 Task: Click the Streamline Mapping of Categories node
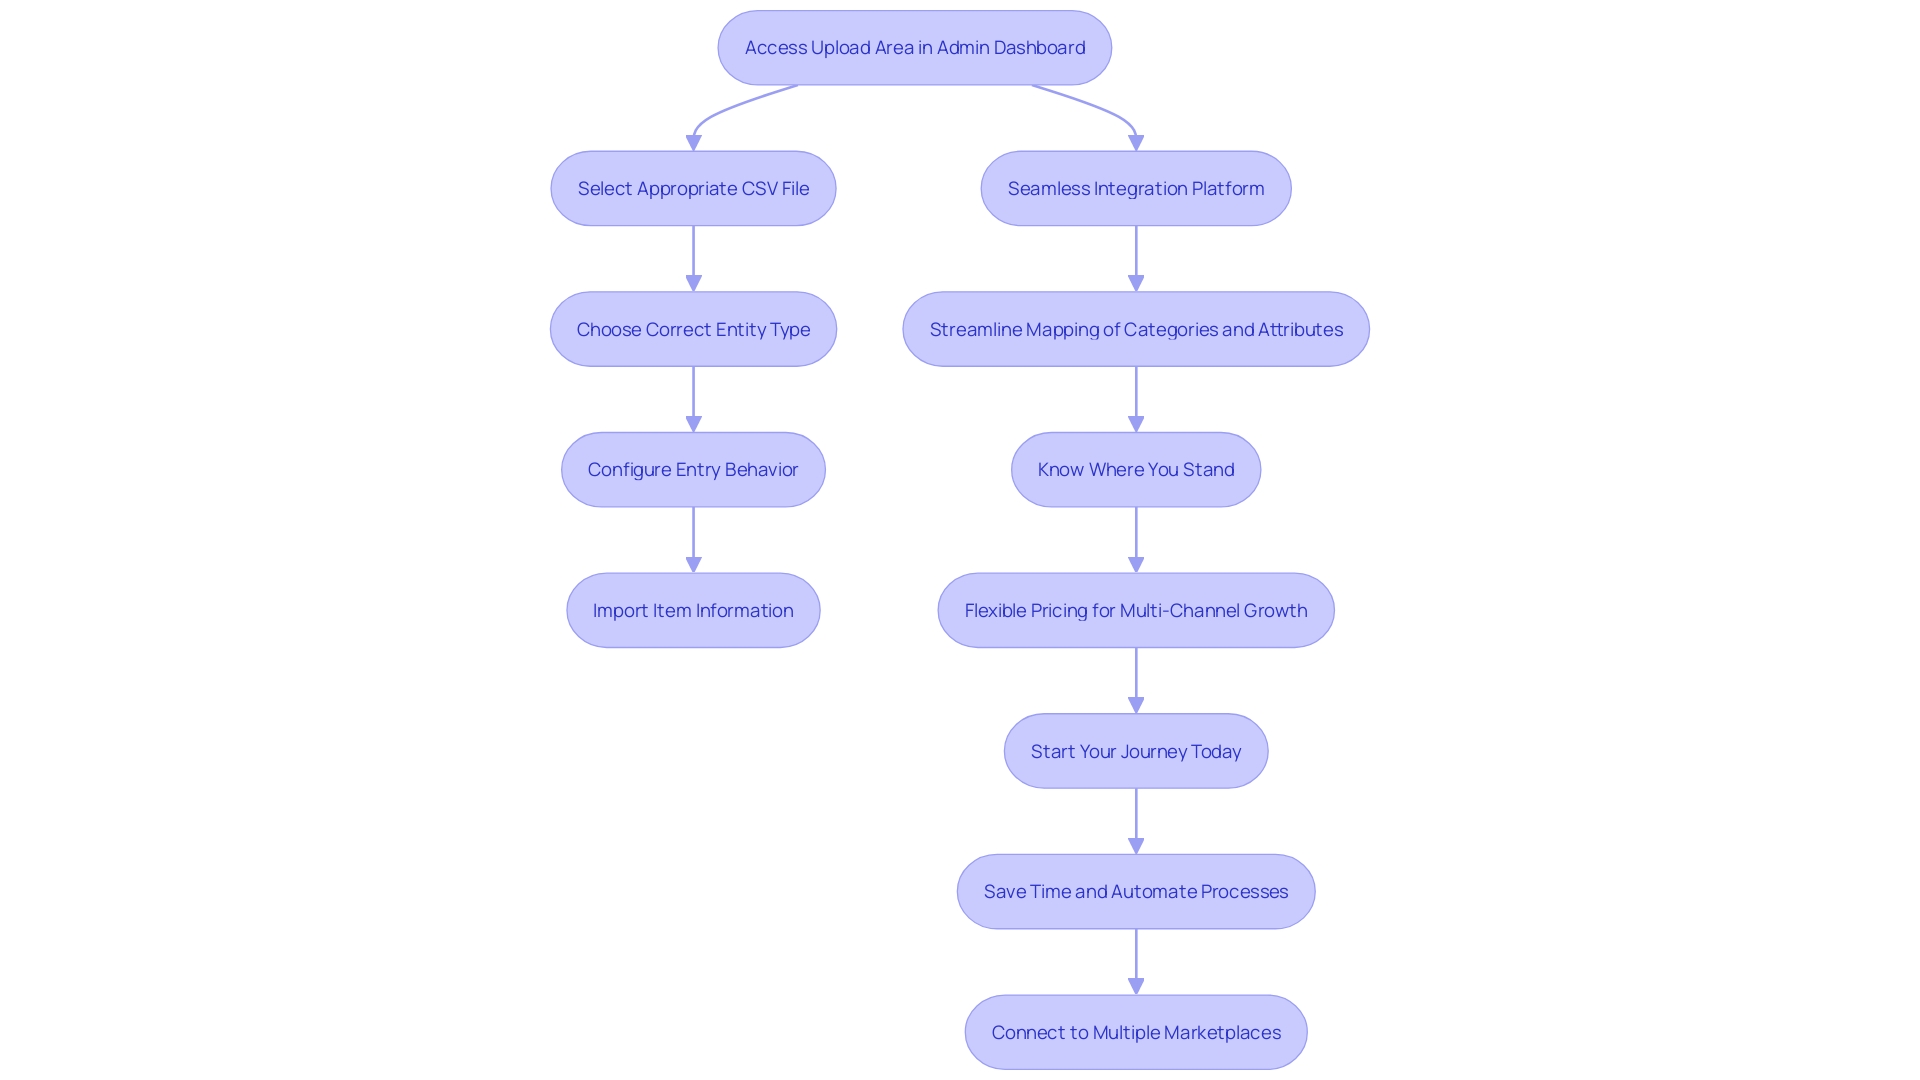pos(1137,330)
